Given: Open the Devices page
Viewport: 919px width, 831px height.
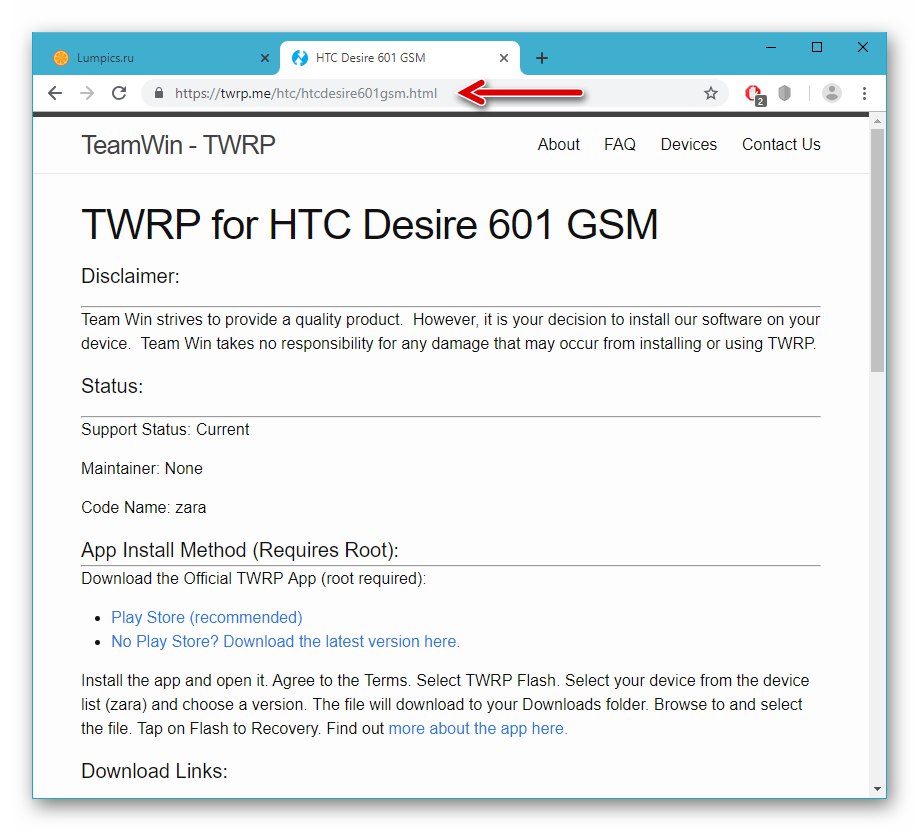Looking at the screenshot, I should pos(689,144).
